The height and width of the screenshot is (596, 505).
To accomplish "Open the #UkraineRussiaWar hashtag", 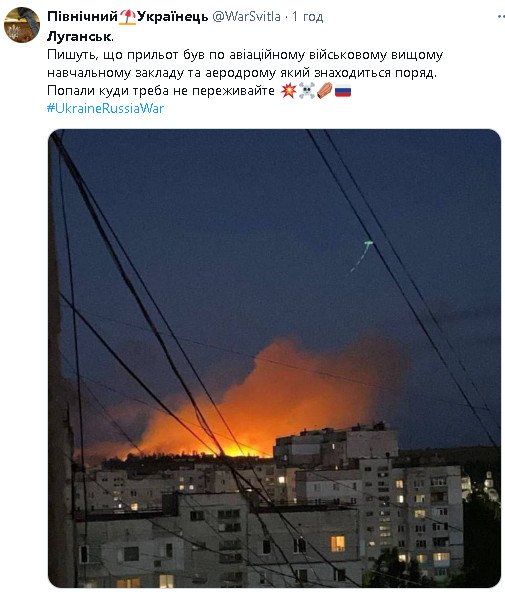I will pyautogui.click(x=105, y=109).
